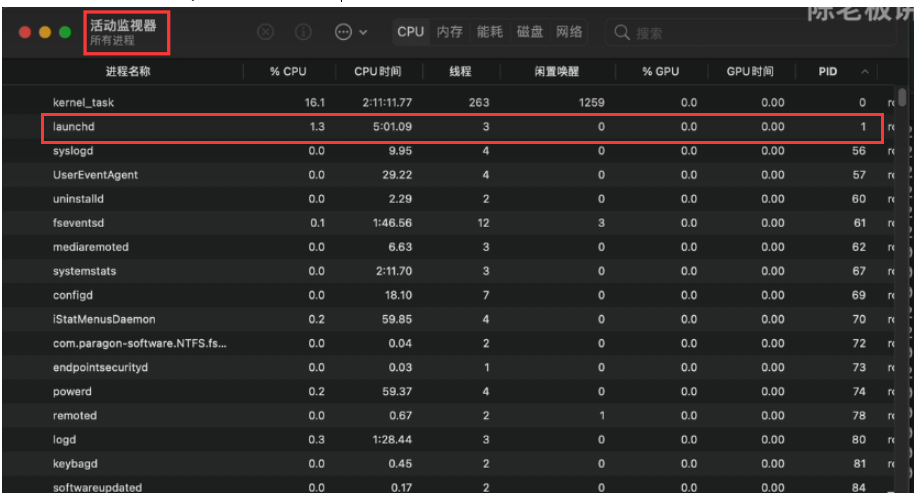Viewport: 924px width, 503px height.
Task: Toggle PID column sort direction arrow
Action: (x=864, y=72)
